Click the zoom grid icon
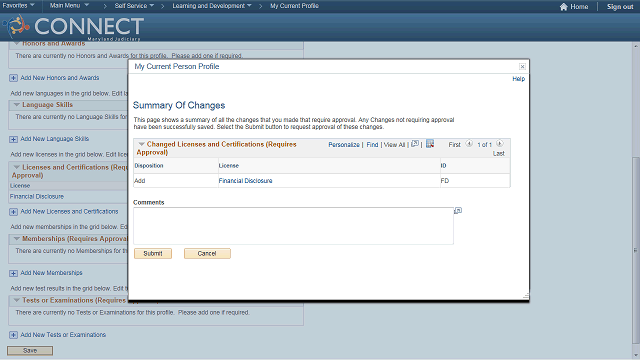The image size is (640, 360). pyautogui.click(x=415, y=144)
